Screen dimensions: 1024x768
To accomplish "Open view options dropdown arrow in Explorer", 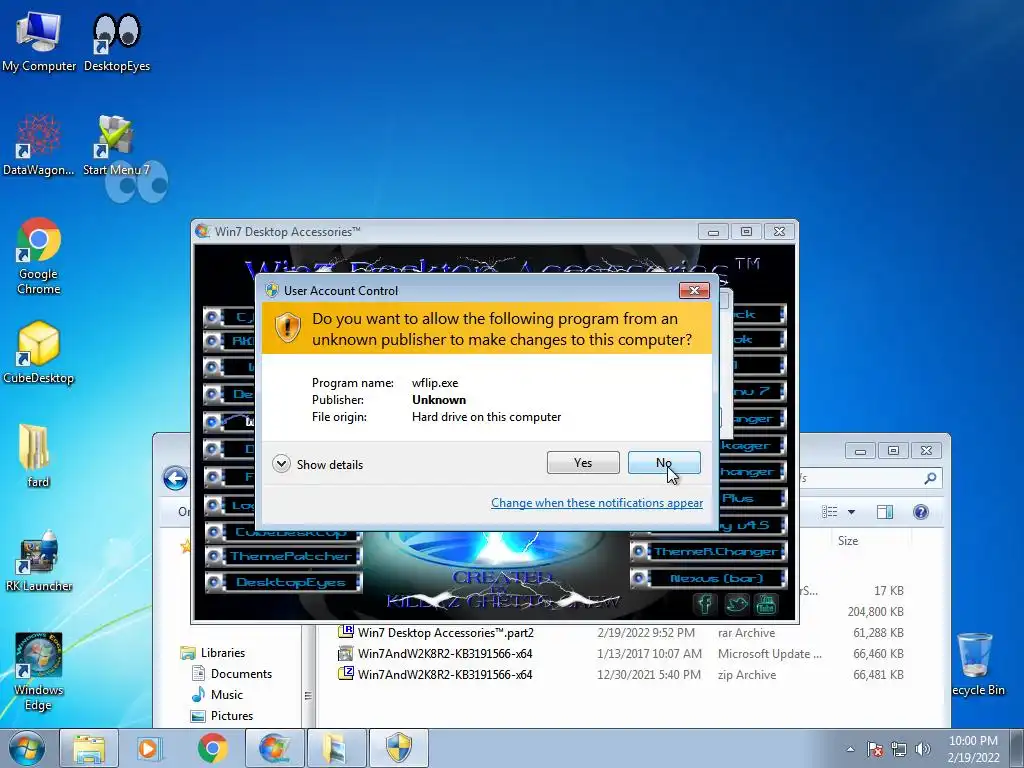I will (x=851, y=512).
